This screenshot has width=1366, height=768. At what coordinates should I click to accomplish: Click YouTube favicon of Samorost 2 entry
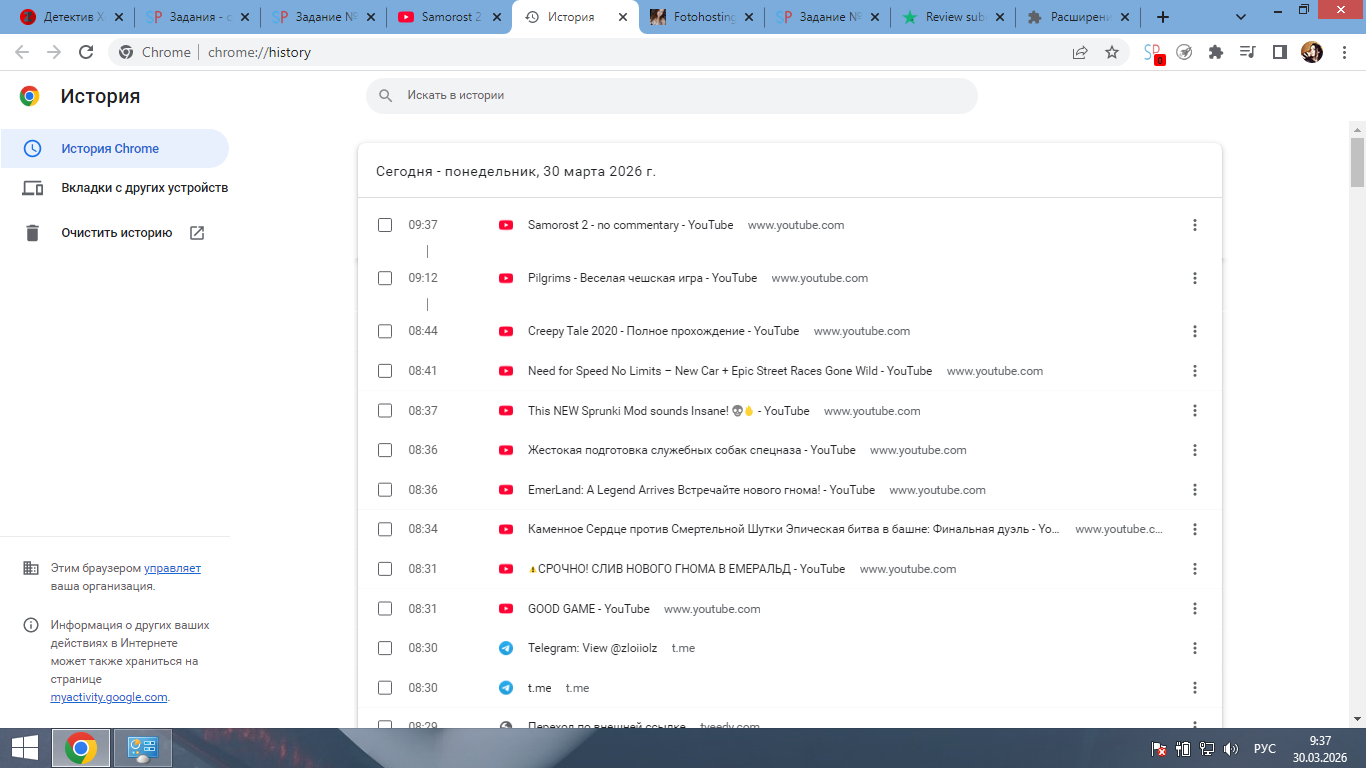pyautogui.click(x=506, y=225)
